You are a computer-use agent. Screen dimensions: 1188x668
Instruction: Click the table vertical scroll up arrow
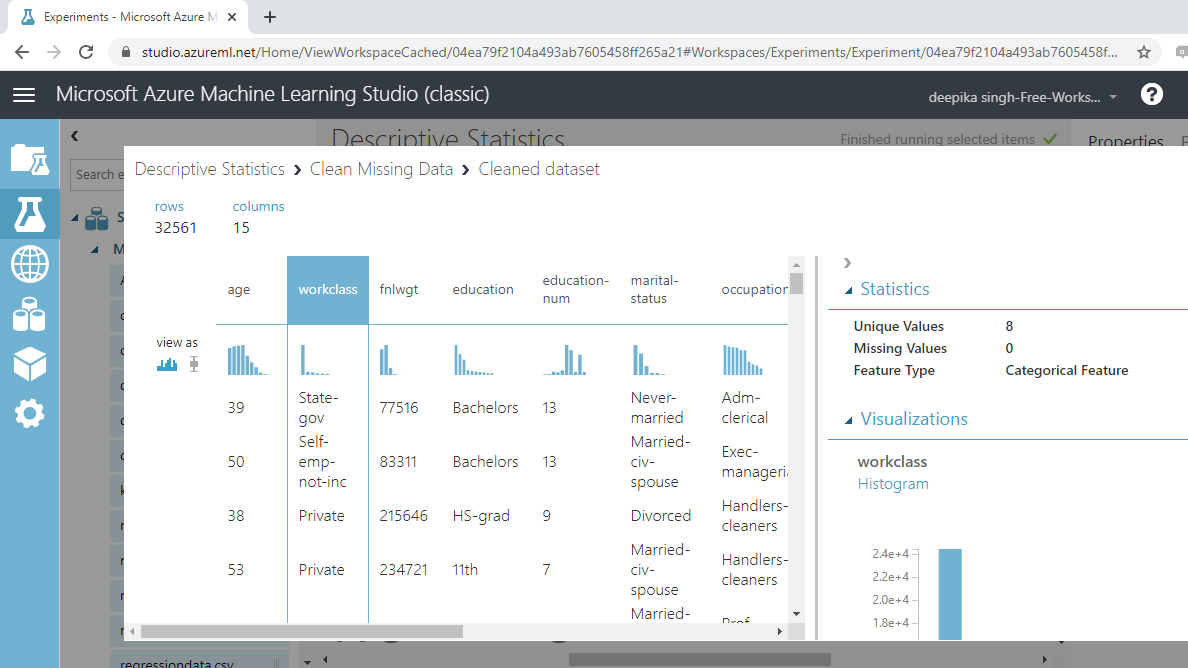click(x=796, y=264)
